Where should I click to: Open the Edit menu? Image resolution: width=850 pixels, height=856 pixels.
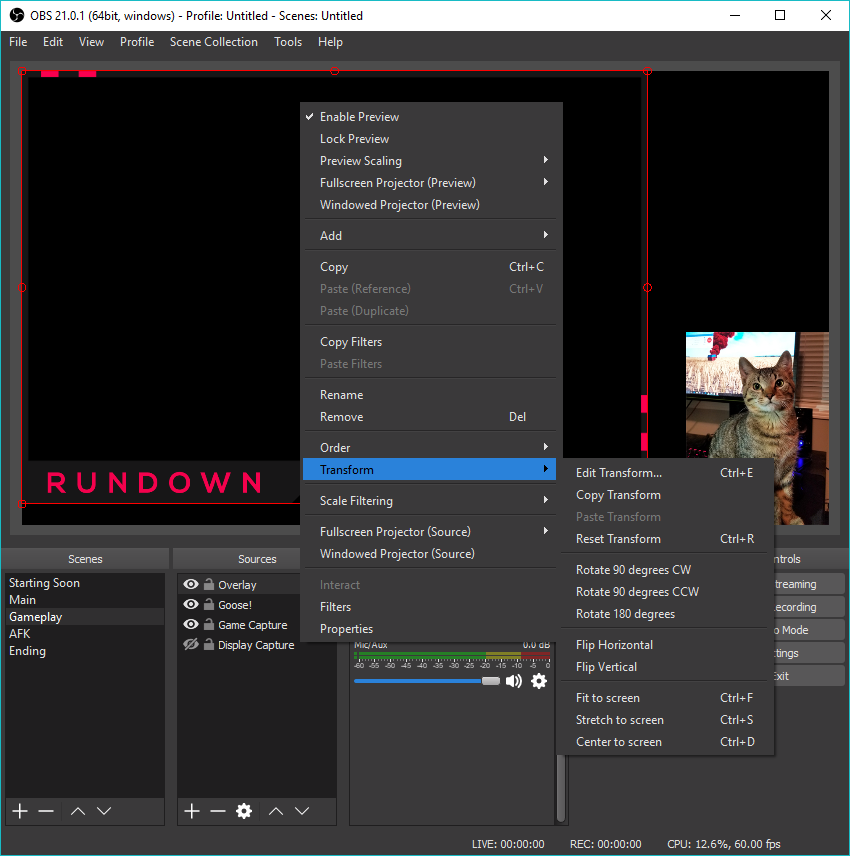tap(53, 42)
